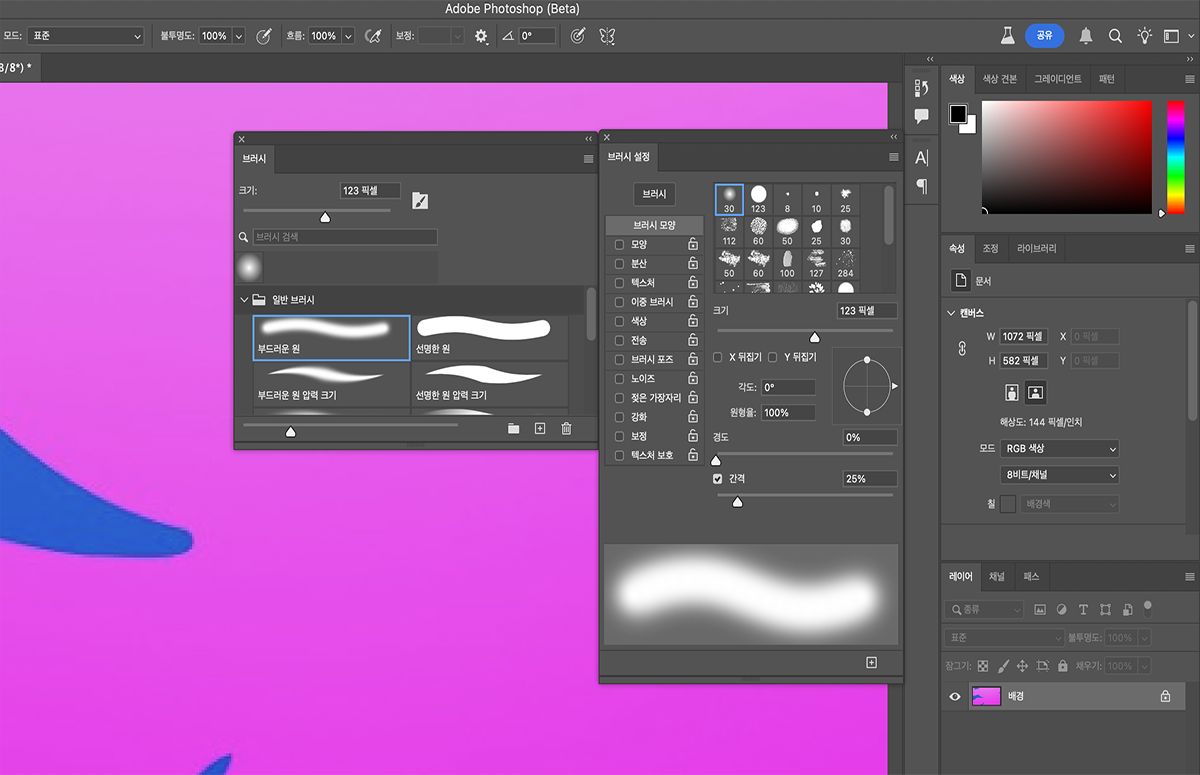
Task: Collapse the 일반 브러시 folder
Action: click(244, 299)
